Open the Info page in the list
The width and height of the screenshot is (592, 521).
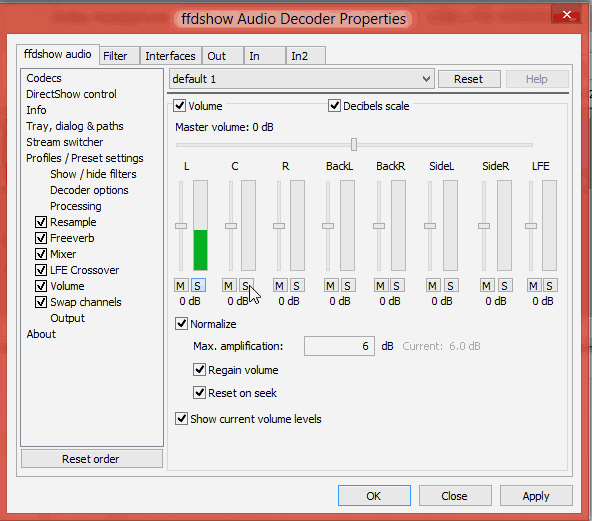(x=36, y=110)
